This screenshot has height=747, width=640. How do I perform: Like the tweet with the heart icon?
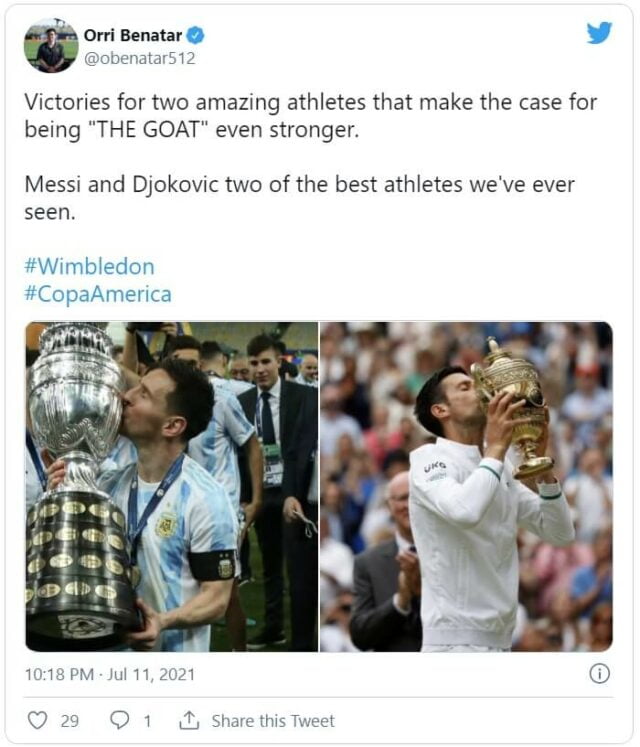point(37,720)
